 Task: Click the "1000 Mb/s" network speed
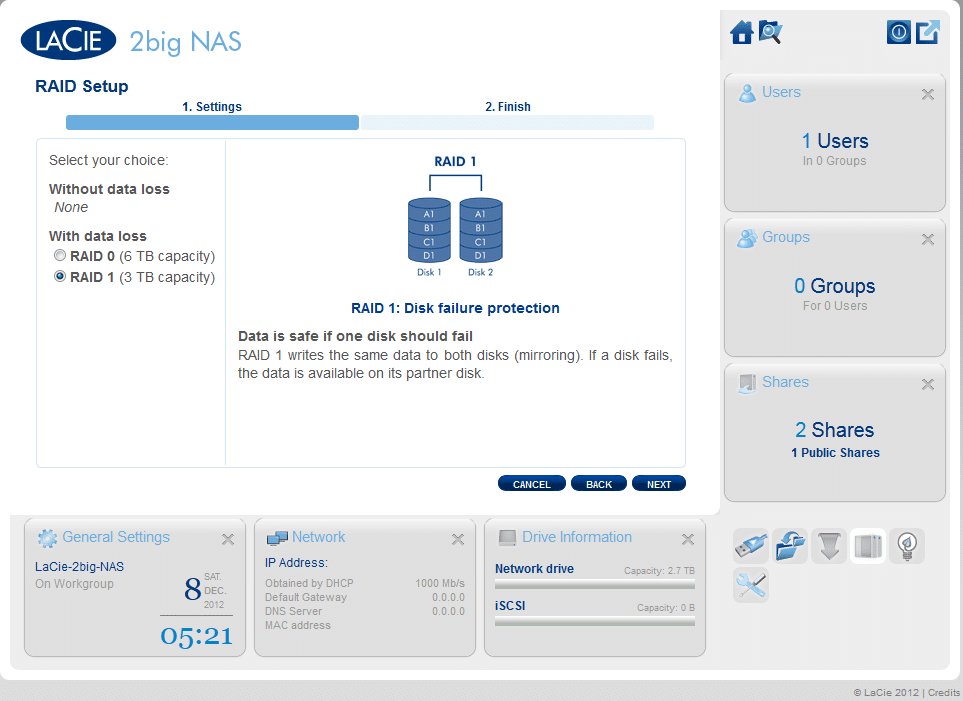[x=440, y=583]
